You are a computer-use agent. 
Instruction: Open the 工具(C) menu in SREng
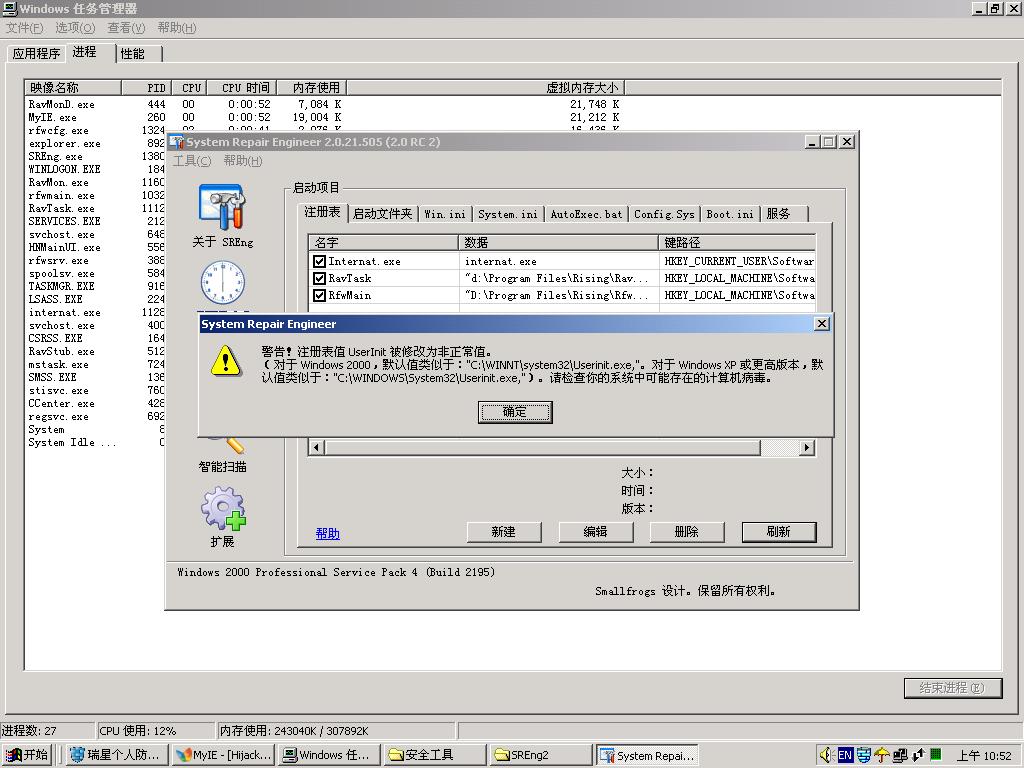[x=192, y=161]
